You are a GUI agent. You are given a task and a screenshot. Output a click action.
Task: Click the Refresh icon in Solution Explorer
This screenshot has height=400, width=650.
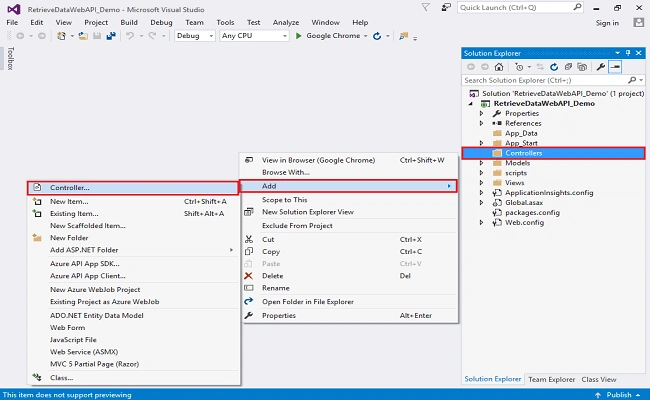coord(554,67)
